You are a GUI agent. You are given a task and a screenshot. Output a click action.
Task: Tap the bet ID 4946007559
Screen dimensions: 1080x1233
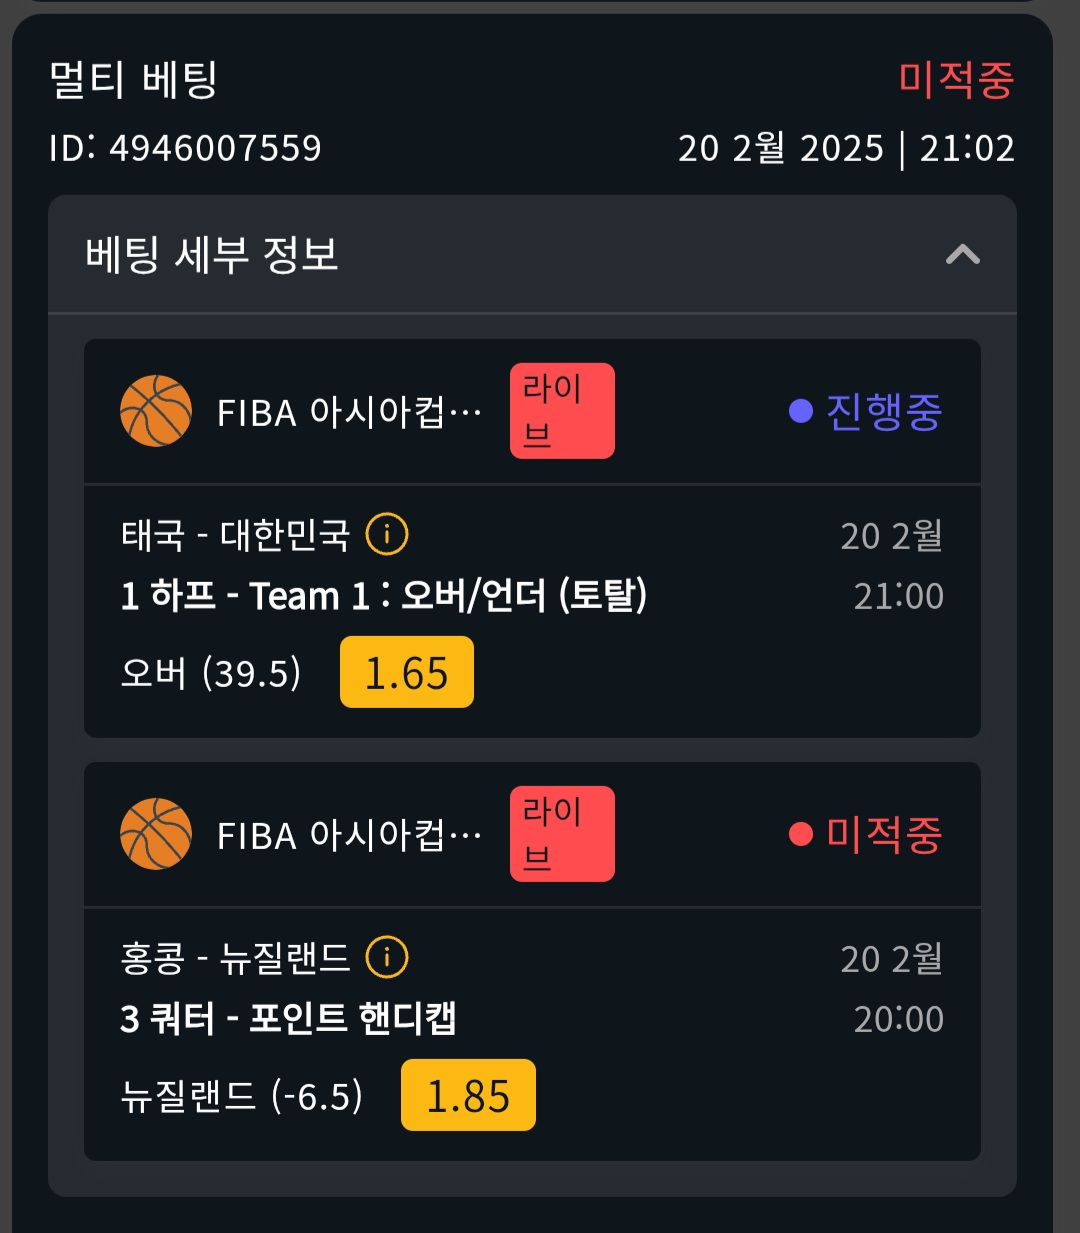click(x=185, y=148)
